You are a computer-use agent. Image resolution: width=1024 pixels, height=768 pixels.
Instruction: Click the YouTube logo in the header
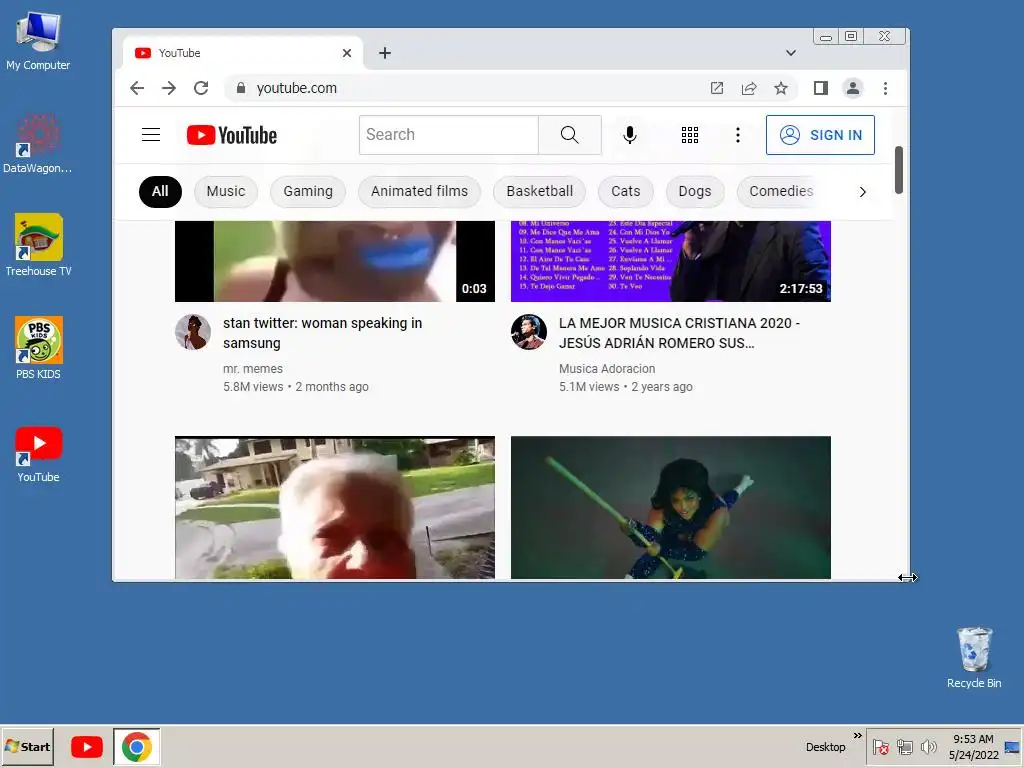coord(232,135)
